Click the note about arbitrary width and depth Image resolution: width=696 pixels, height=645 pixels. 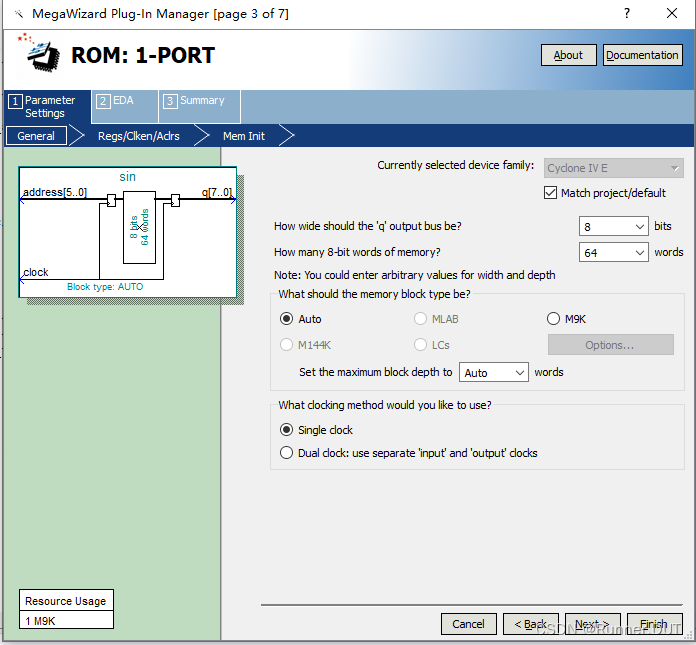415,275
